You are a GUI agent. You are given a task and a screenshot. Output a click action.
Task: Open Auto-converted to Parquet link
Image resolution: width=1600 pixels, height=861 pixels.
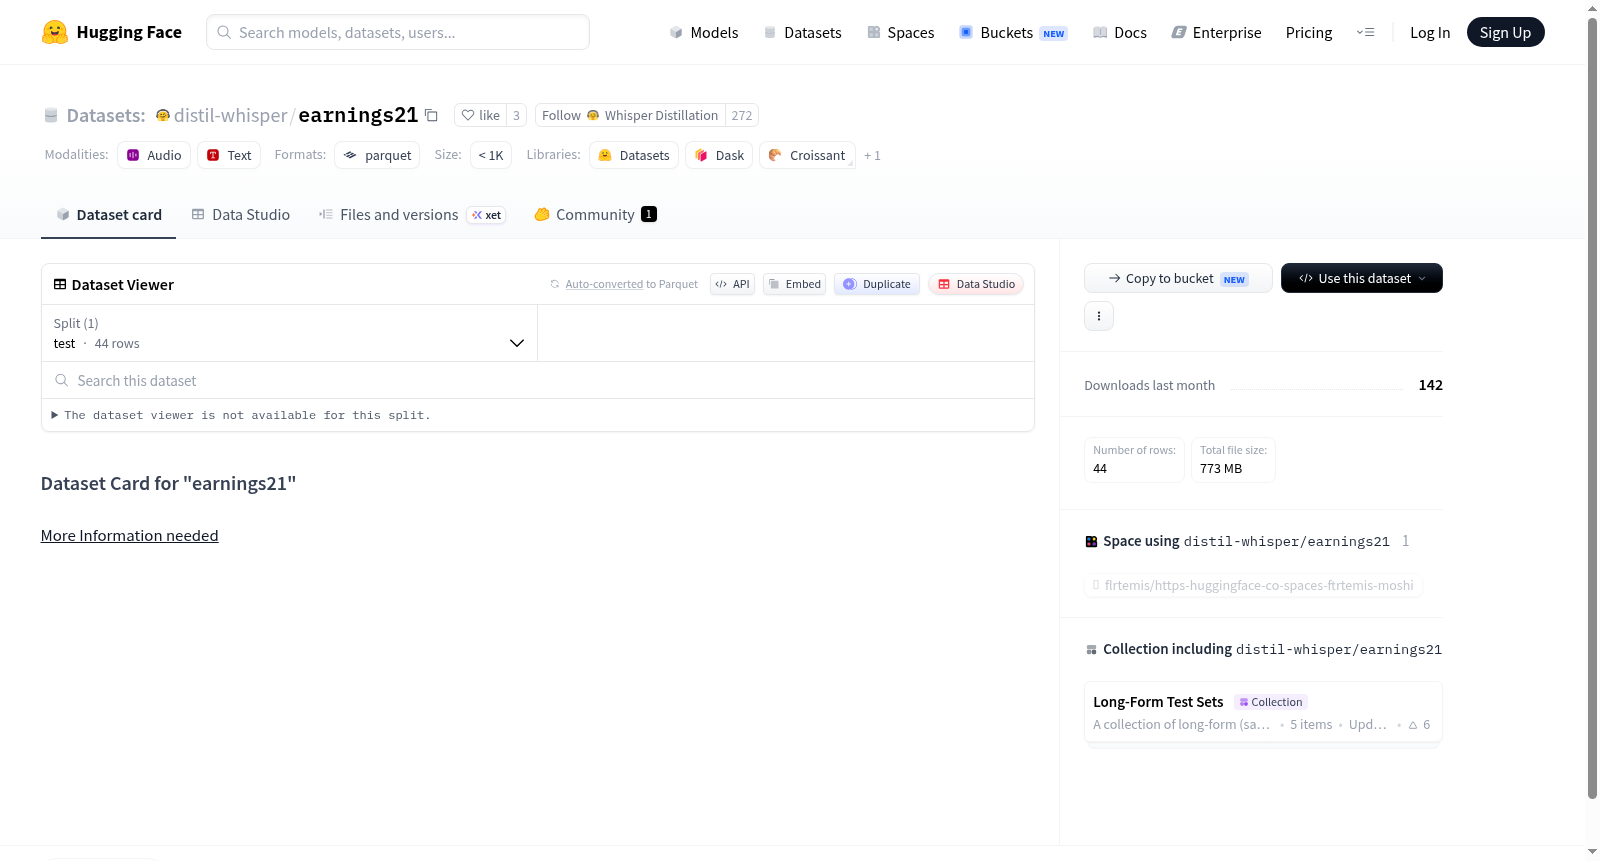(604, 284)
